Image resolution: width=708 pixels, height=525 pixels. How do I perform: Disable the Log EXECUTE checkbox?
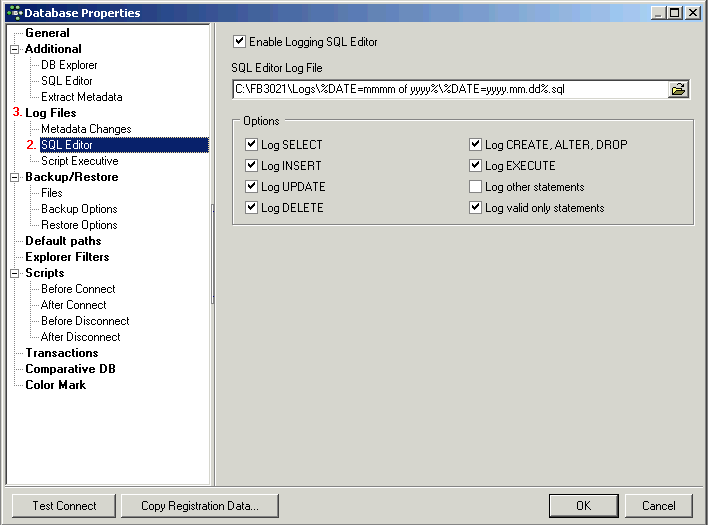475,166
